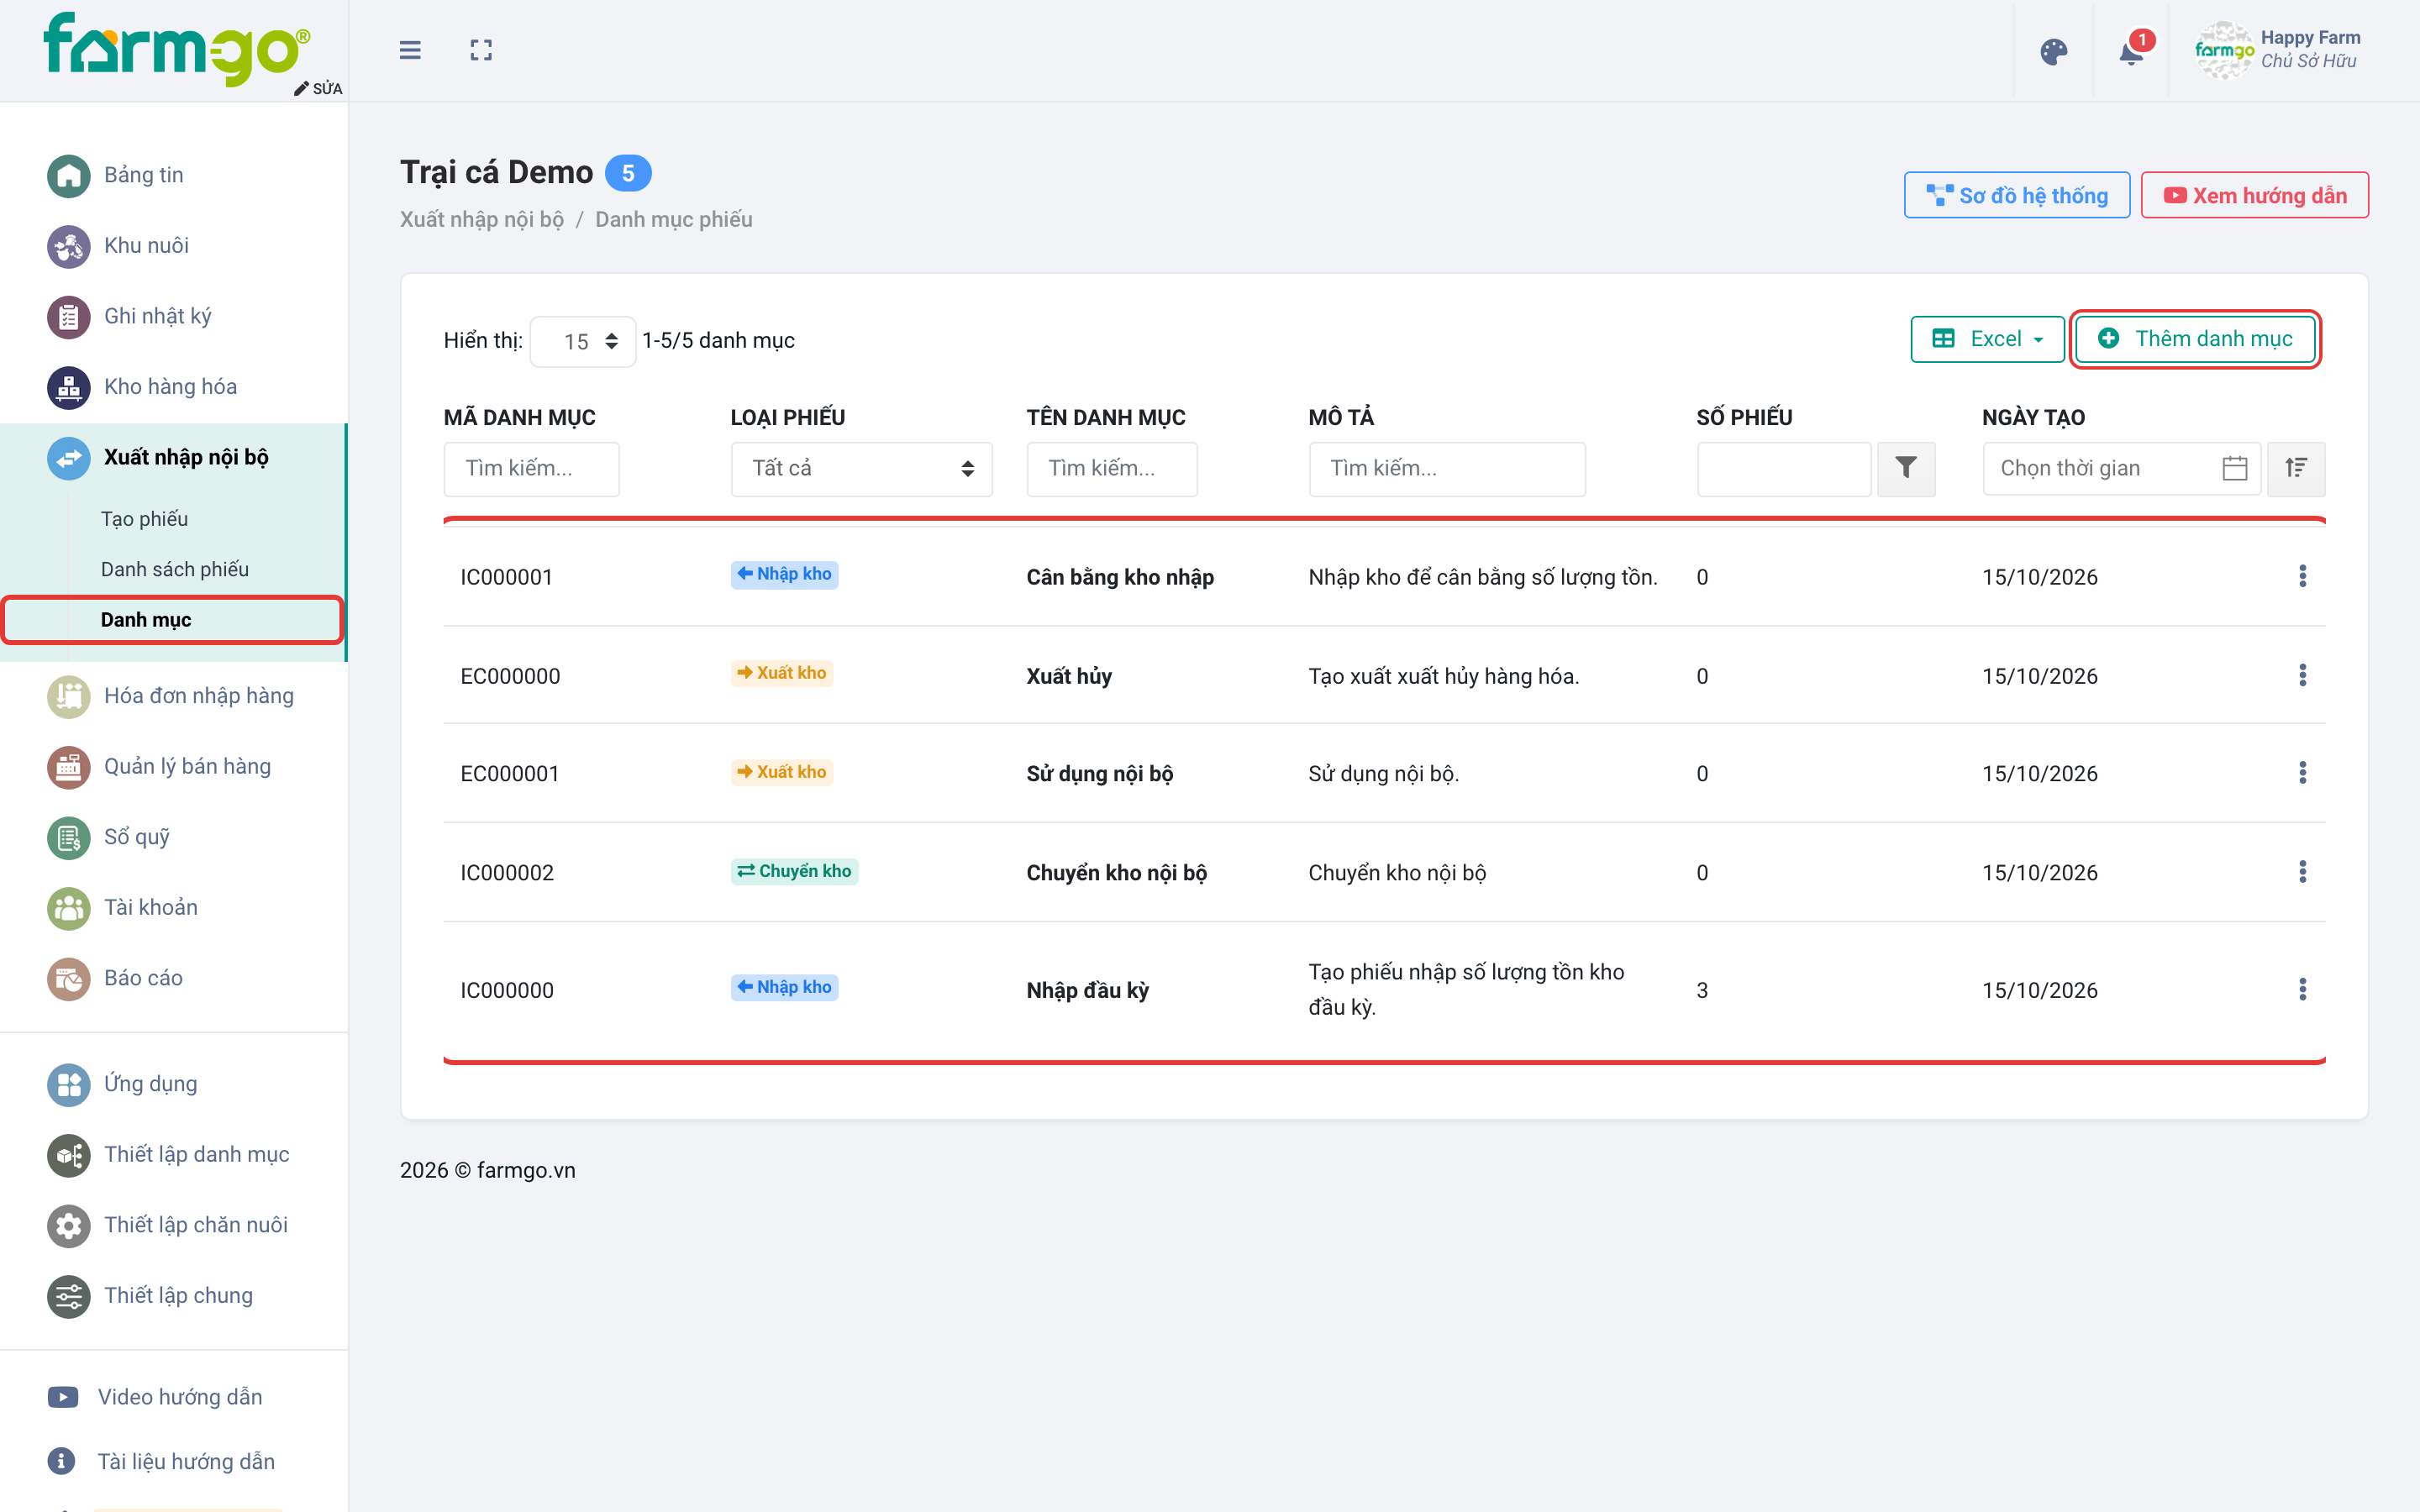Image resolution: width=2420 pixels, height=1512 pixels.
Task: Click the Thêm danh mục button
Action: point(2195,339)
